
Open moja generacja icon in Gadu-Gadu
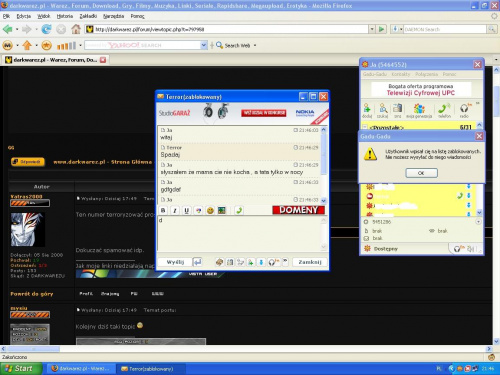tap(419, 110)
